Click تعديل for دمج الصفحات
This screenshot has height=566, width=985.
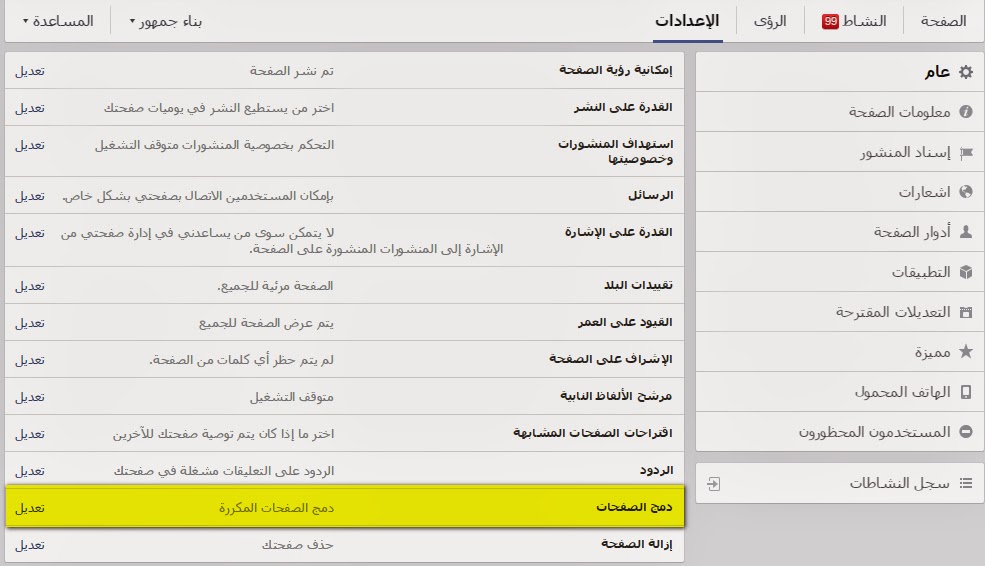click(30, 508)
